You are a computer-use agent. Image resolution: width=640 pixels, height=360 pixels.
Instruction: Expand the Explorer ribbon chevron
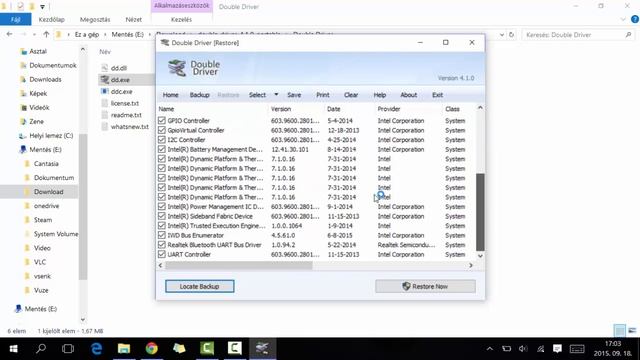point(623,19)
